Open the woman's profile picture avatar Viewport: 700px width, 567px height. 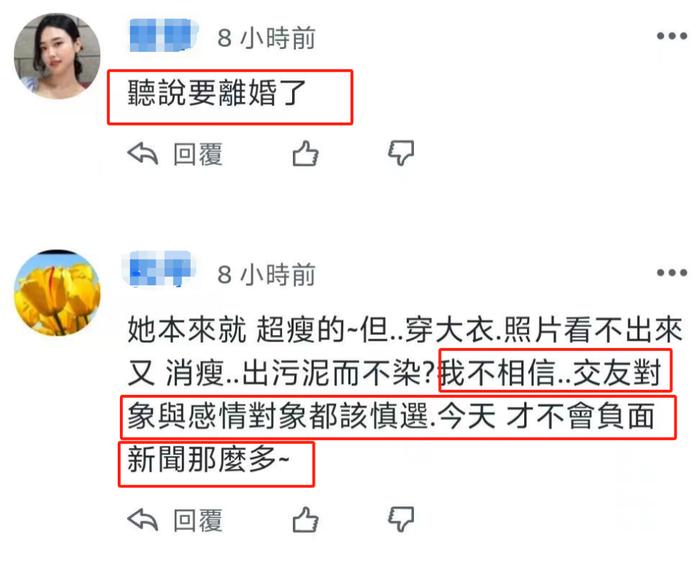pyautogui.click(x=57, y=56)
